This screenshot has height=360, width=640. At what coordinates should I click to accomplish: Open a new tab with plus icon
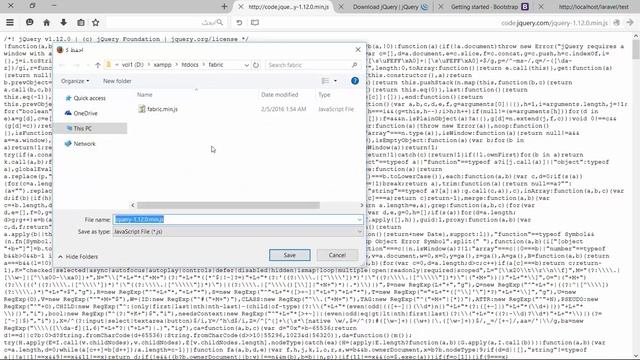click(x=224, y=7)
